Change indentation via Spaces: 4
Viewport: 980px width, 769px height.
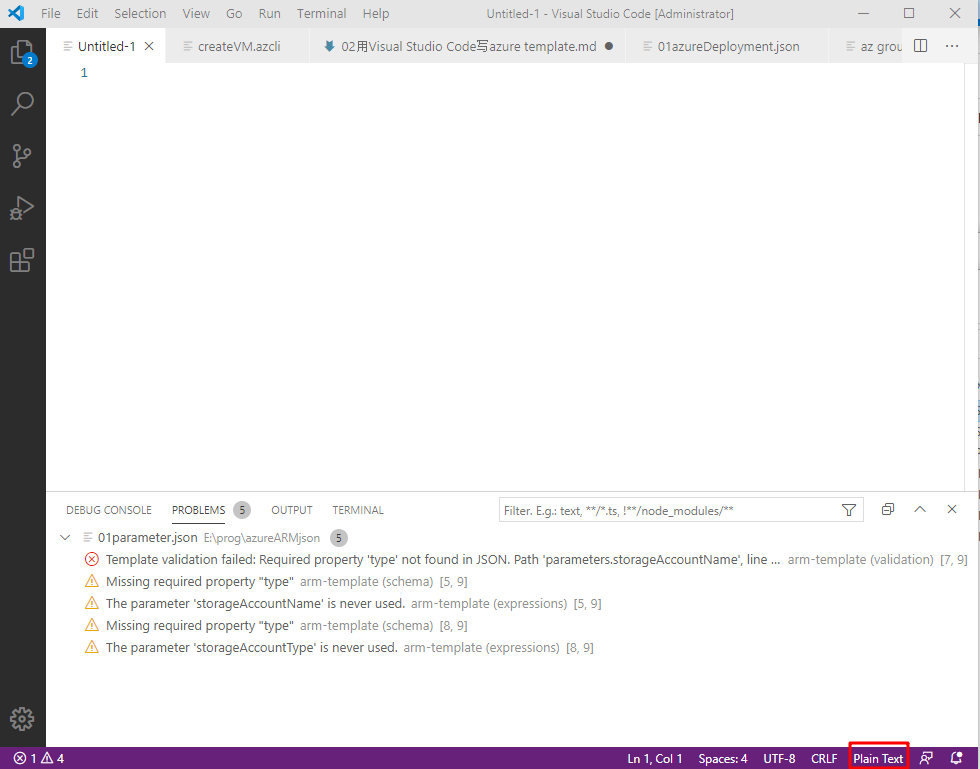722,758
